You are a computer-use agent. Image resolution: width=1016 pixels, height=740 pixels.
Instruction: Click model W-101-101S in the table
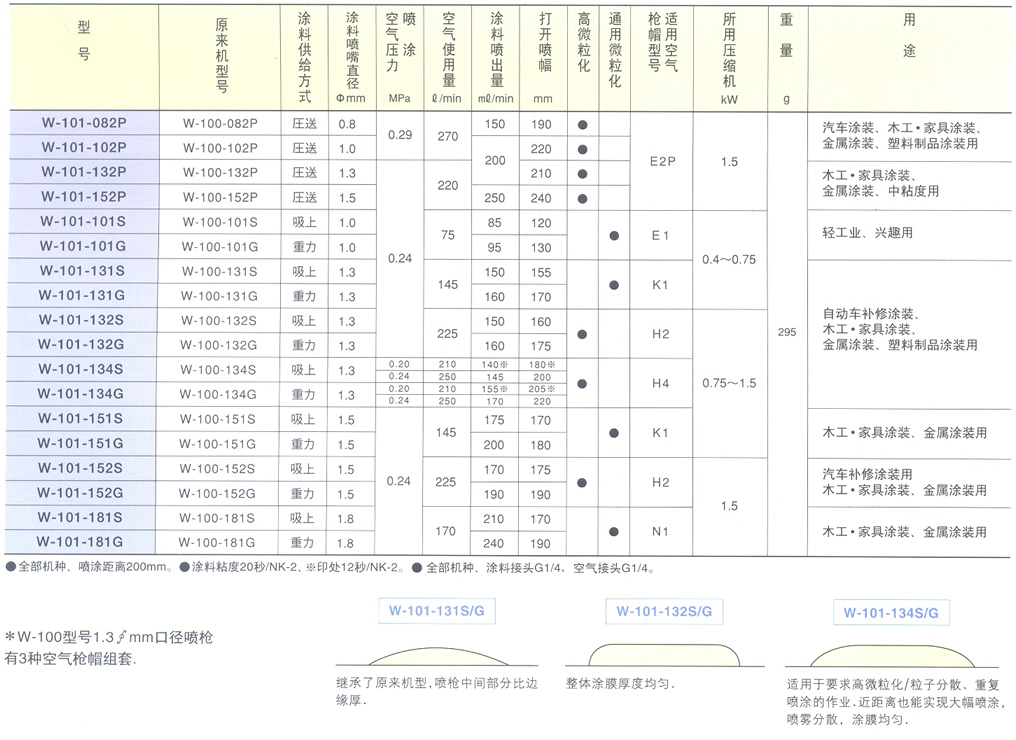83,221
